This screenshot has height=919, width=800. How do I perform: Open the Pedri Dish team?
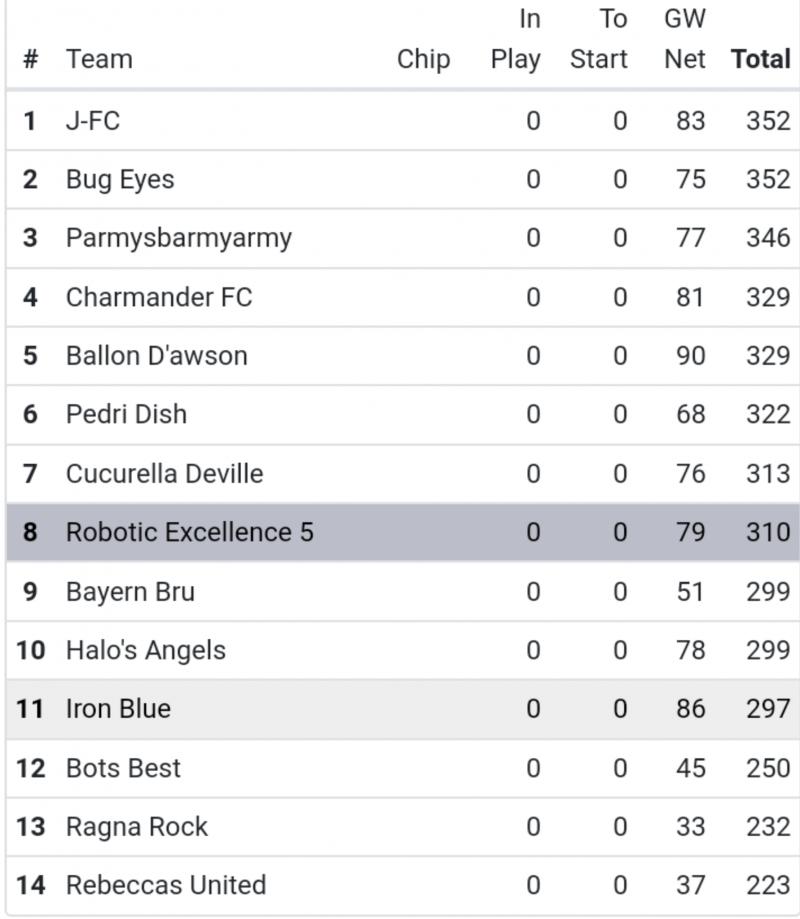tap(126, 415)
